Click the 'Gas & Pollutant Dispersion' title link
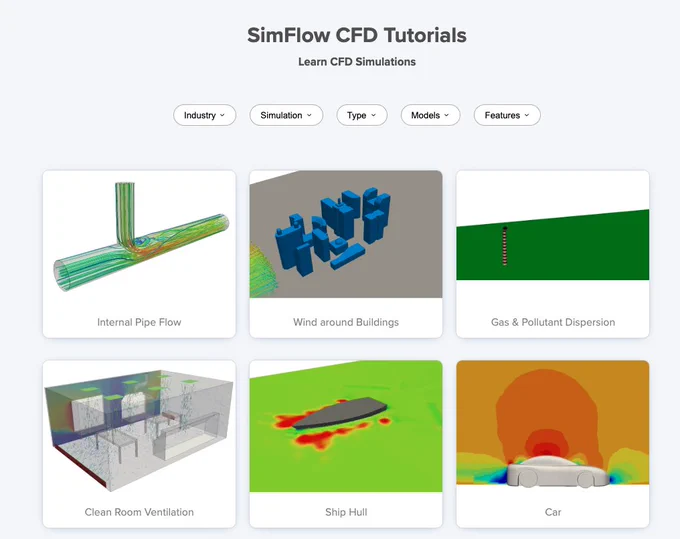Screen dimensions: 680x539 553,322
